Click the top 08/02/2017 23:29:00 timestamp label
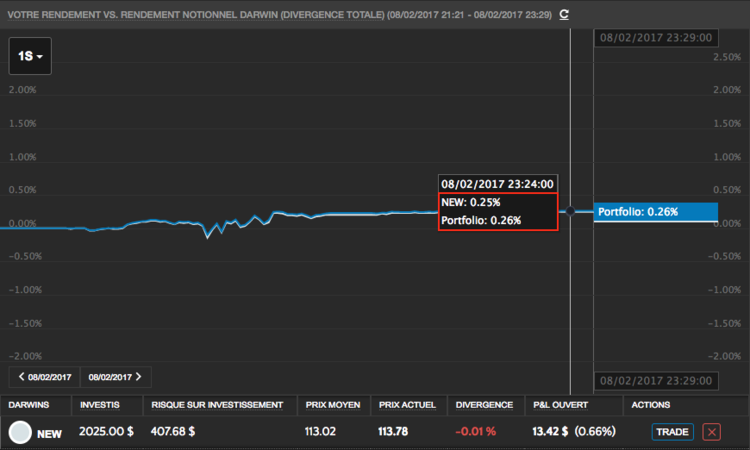Viewport: 750px width, 450px height. click(656, 38)
